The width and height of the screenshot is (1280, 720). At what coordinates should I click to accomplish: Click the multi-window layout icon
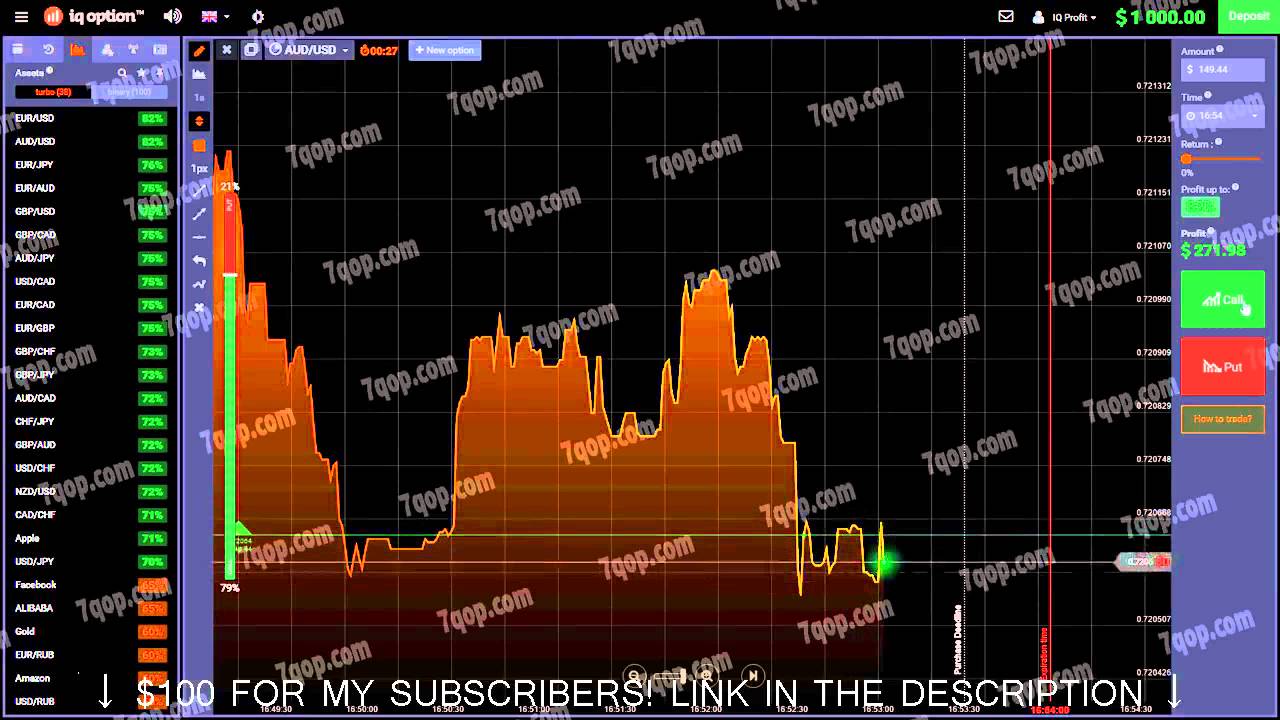251,50
